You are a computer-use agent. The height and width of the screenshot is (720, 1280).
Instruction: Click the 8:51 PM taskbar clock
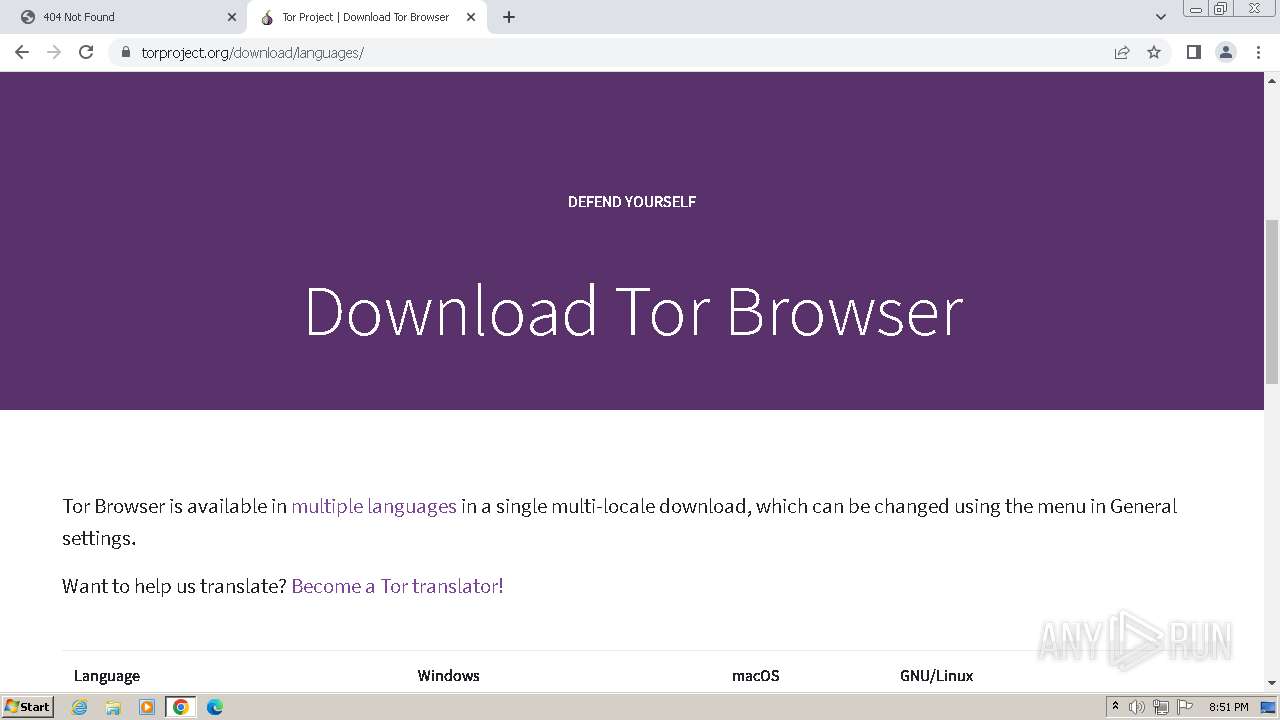pyautogui.click(x=1228, y=707)
